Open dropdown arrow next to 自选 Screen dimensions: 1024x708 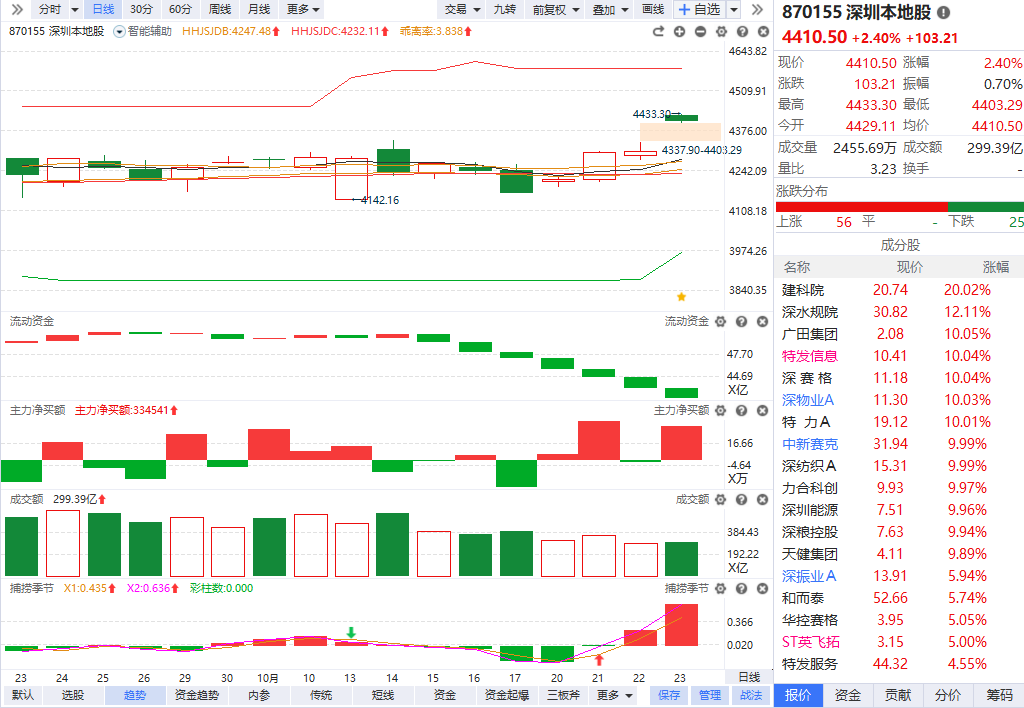(x=734, y=10)
